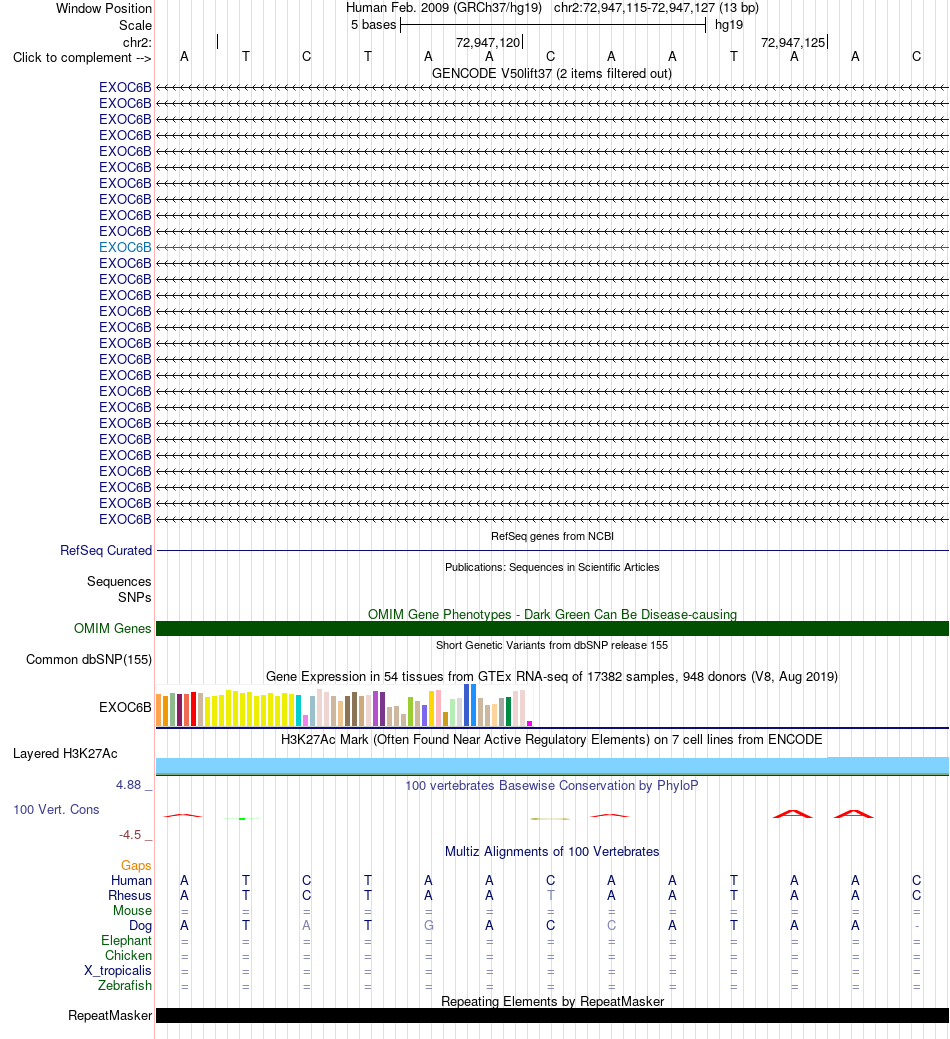Click the SNPs track label

point(134,597)
